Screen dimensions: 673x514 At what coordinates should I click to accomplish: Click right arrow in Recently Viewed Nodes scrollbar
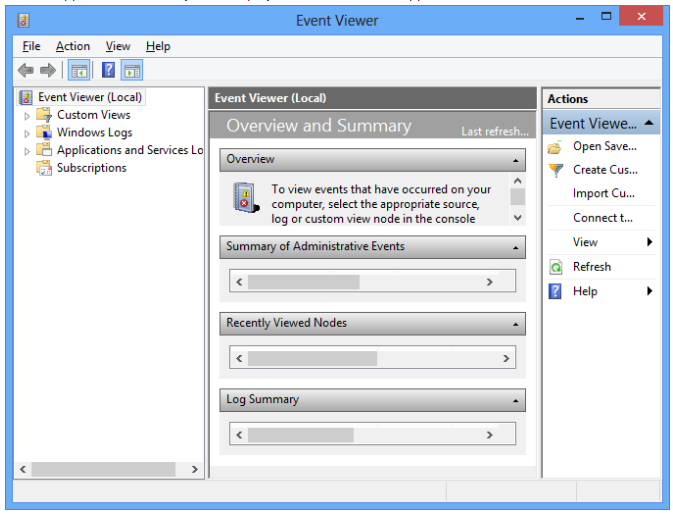(x=506, y=358)
